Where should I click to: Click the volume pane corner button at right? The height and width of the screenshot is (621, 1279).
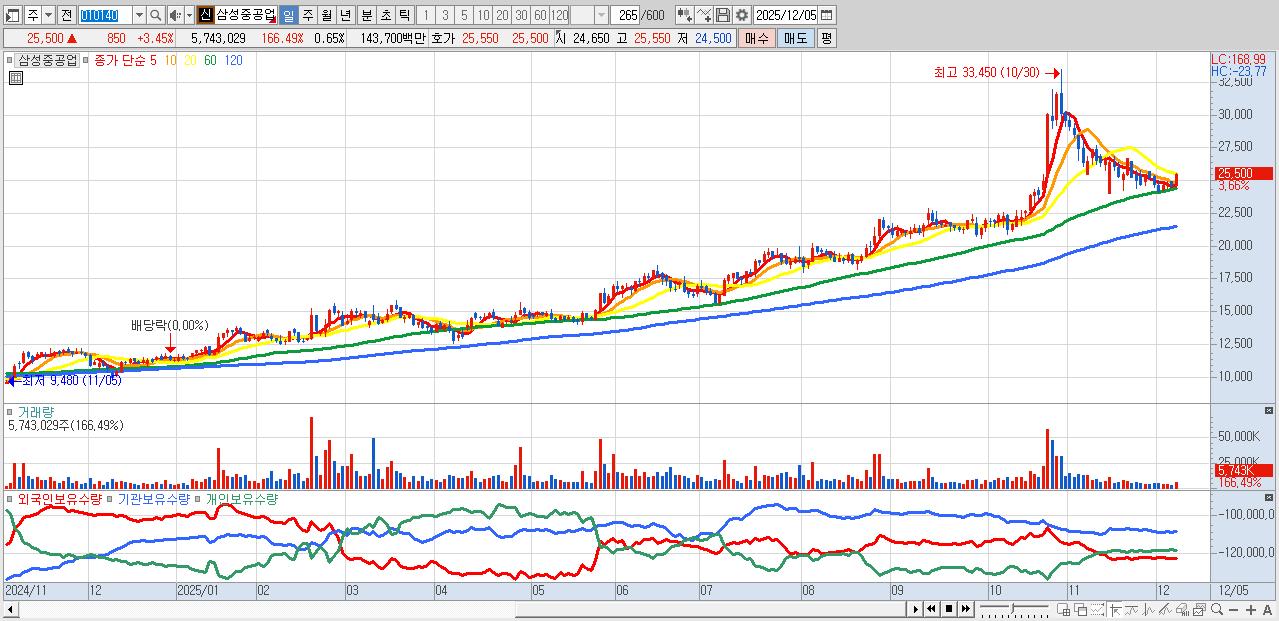[1270, 410]
